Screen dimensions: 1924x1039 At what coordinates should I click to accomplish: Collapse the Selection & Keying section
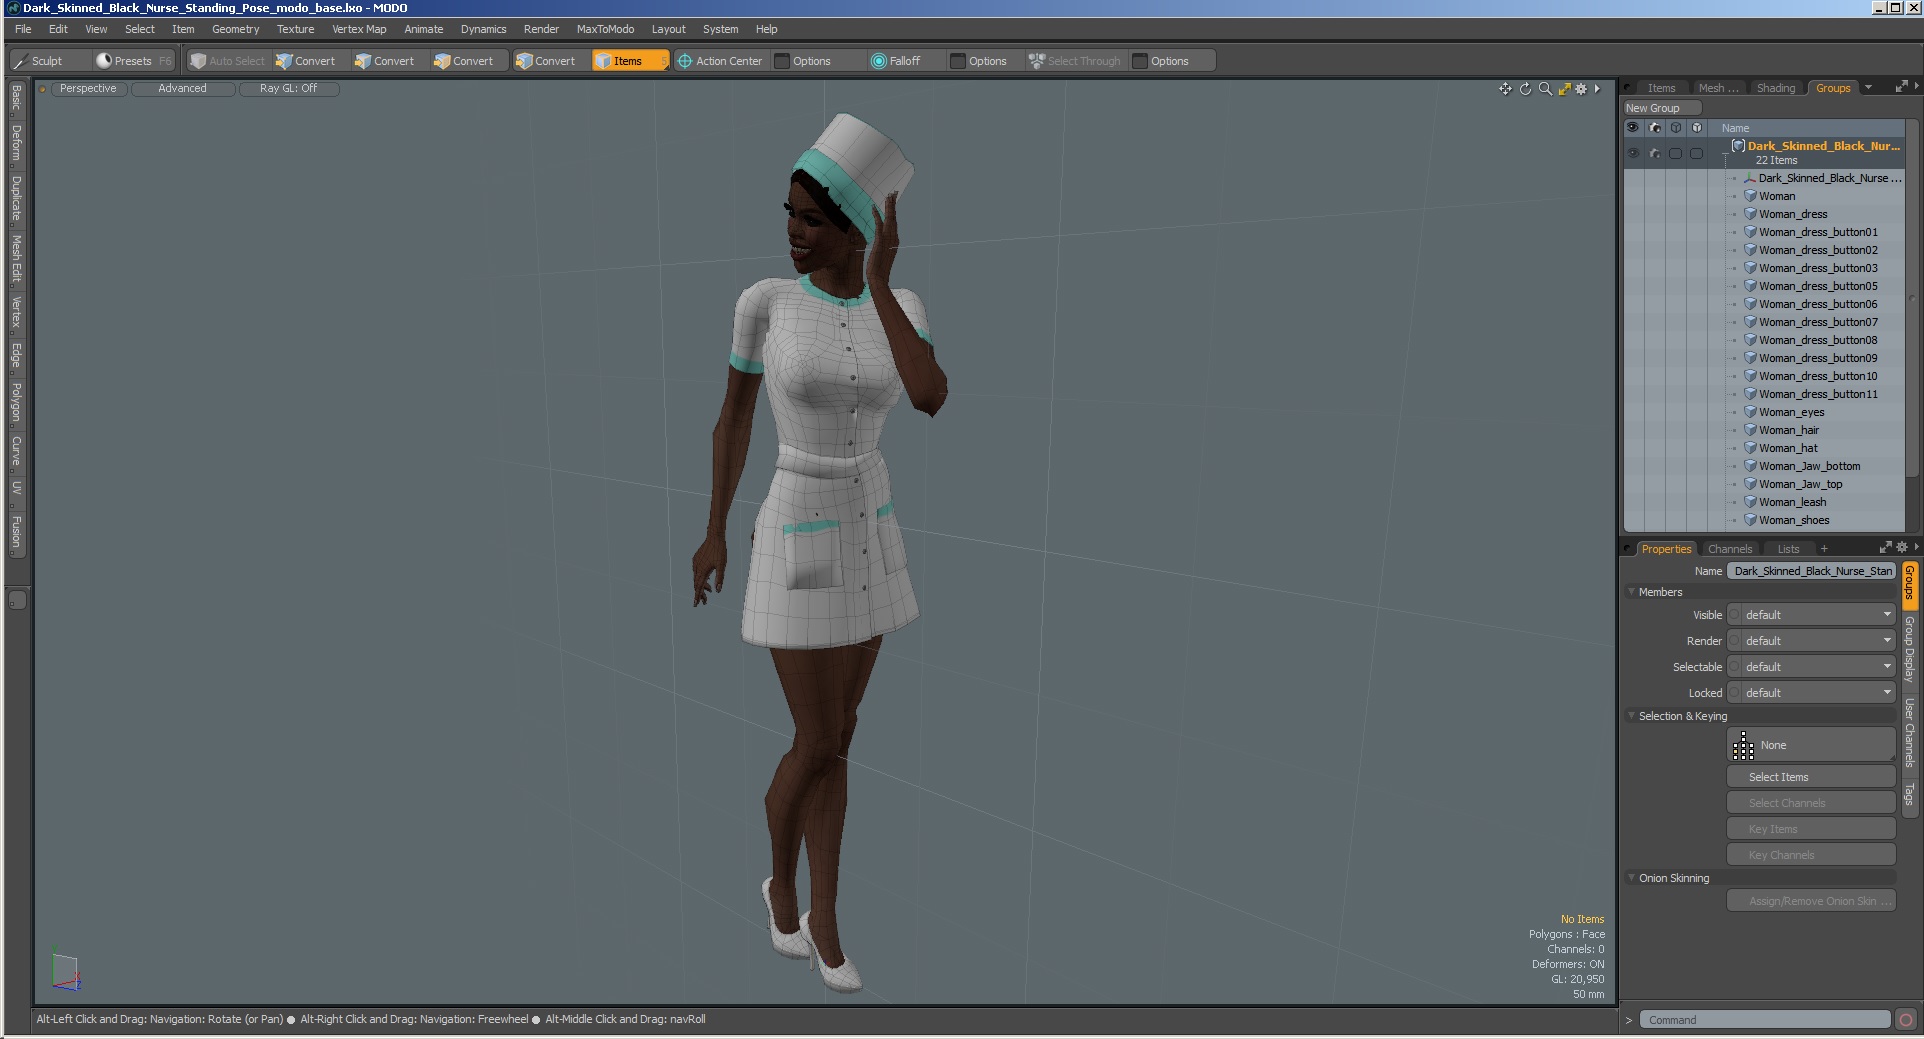tap(1632, 716)
